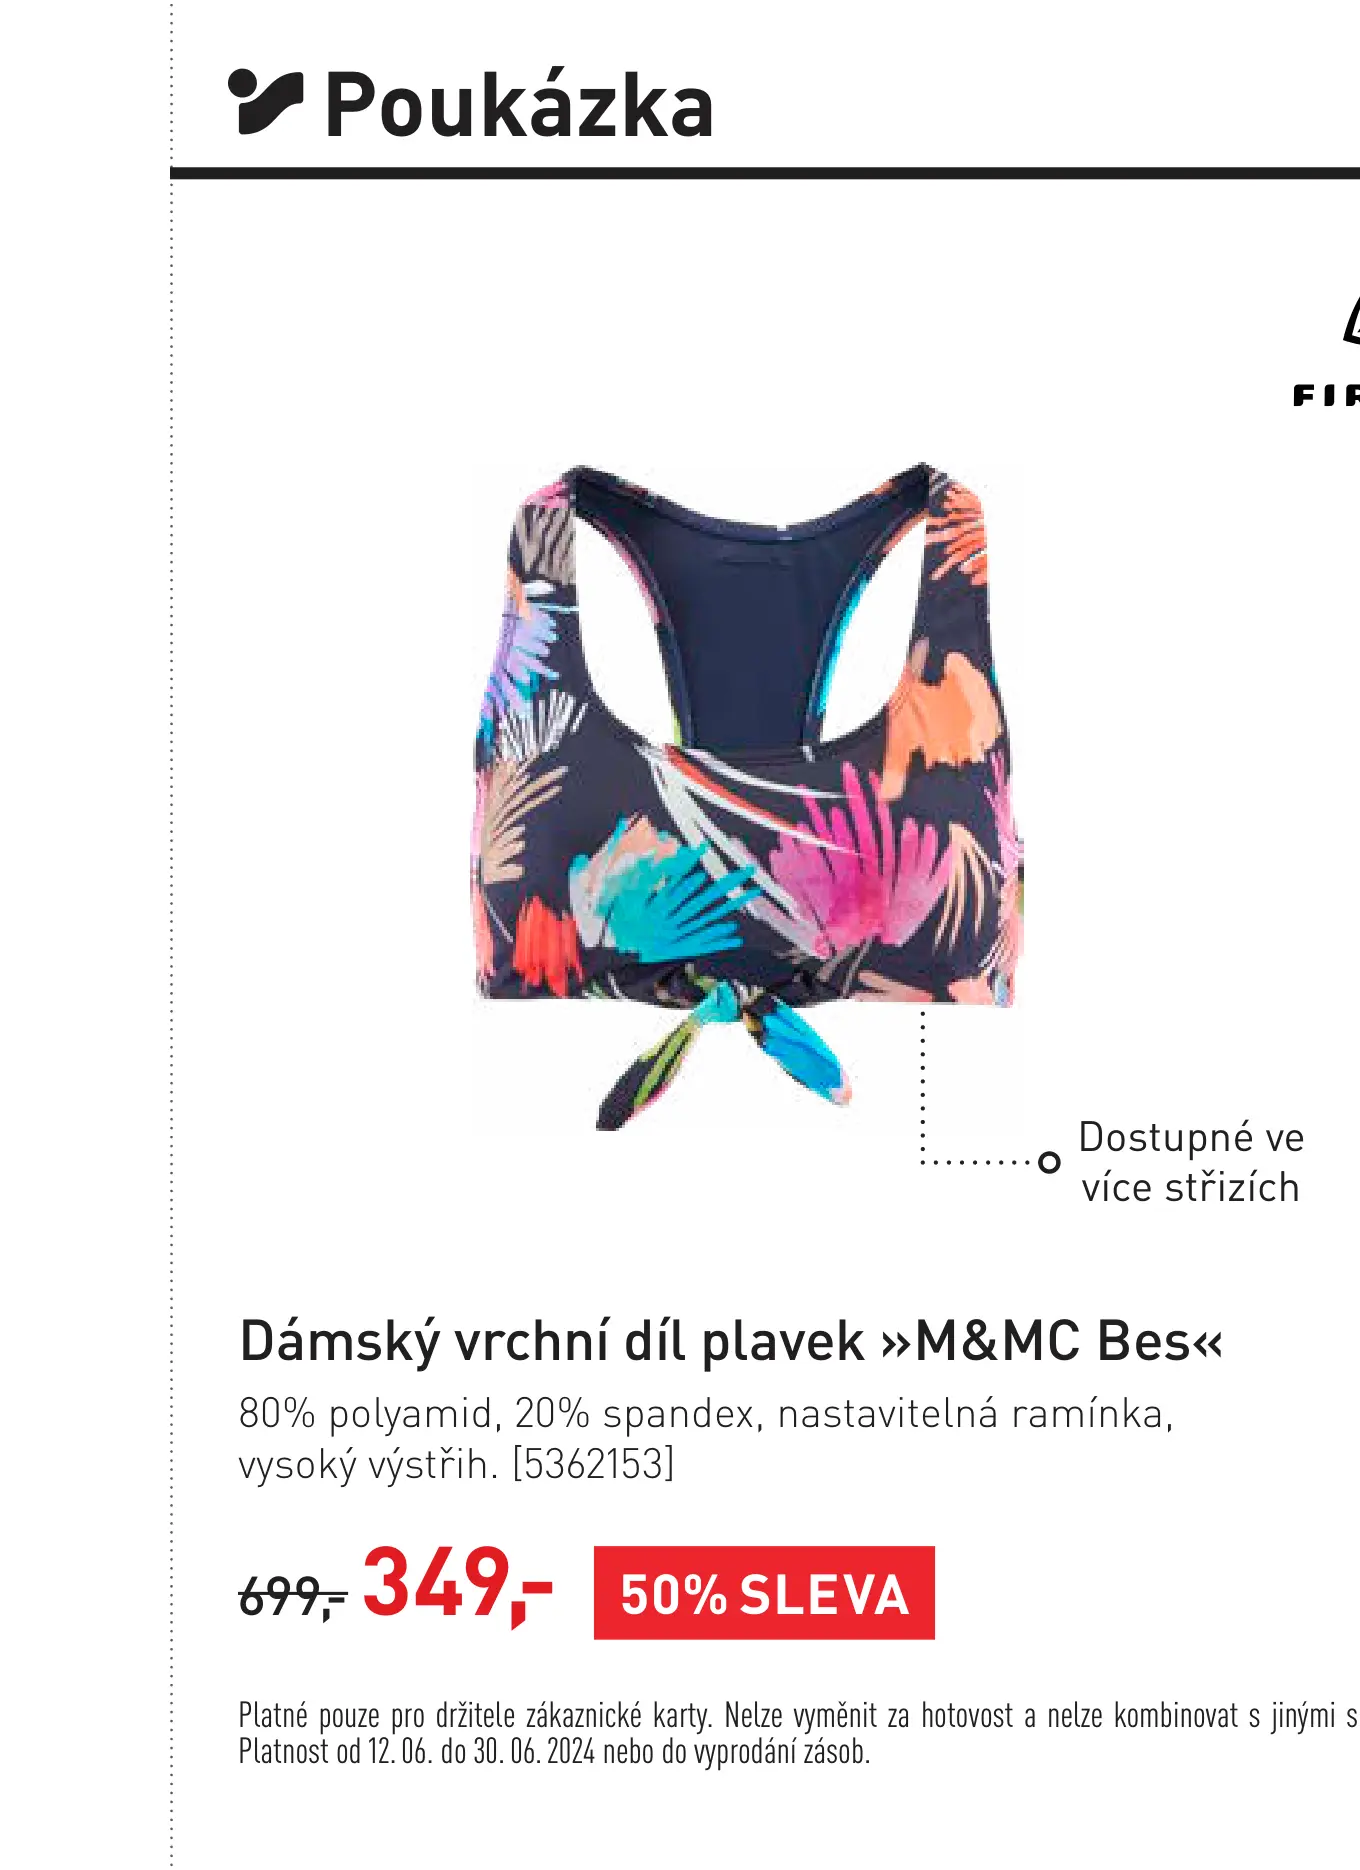This screenshot has height=1870, width=1360.
Task: Click the dotted callout circle marker
Action: pos(1048,1162)
